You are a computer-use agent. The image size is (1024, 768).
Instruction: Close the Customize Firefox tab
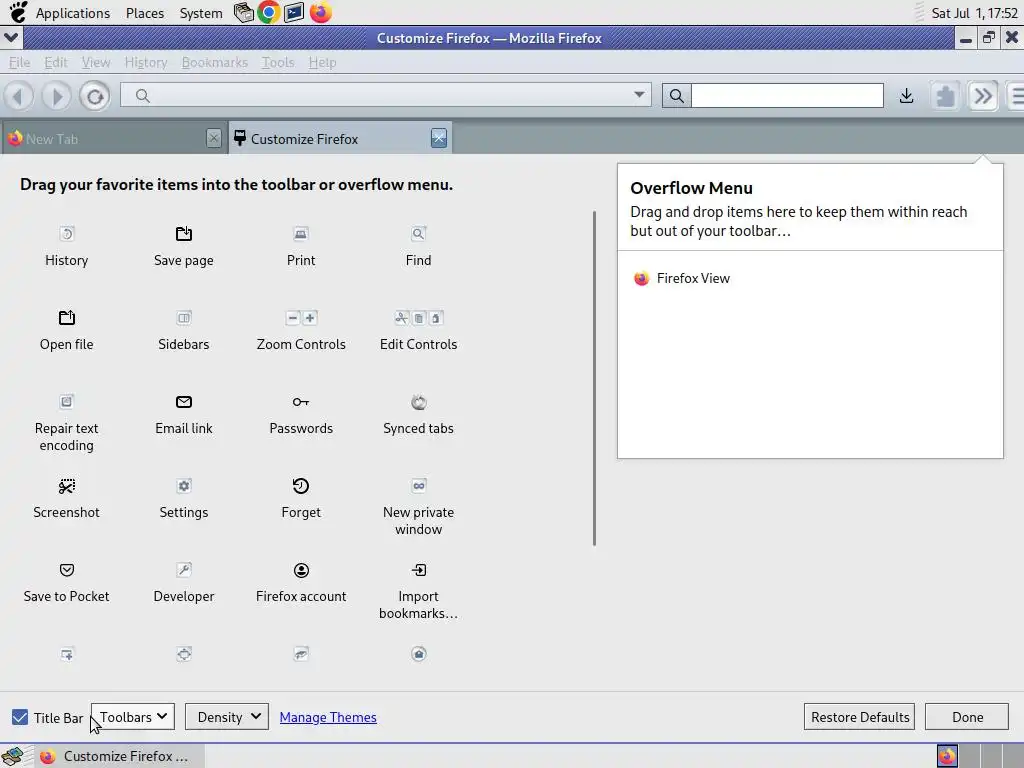pos(439,138)
